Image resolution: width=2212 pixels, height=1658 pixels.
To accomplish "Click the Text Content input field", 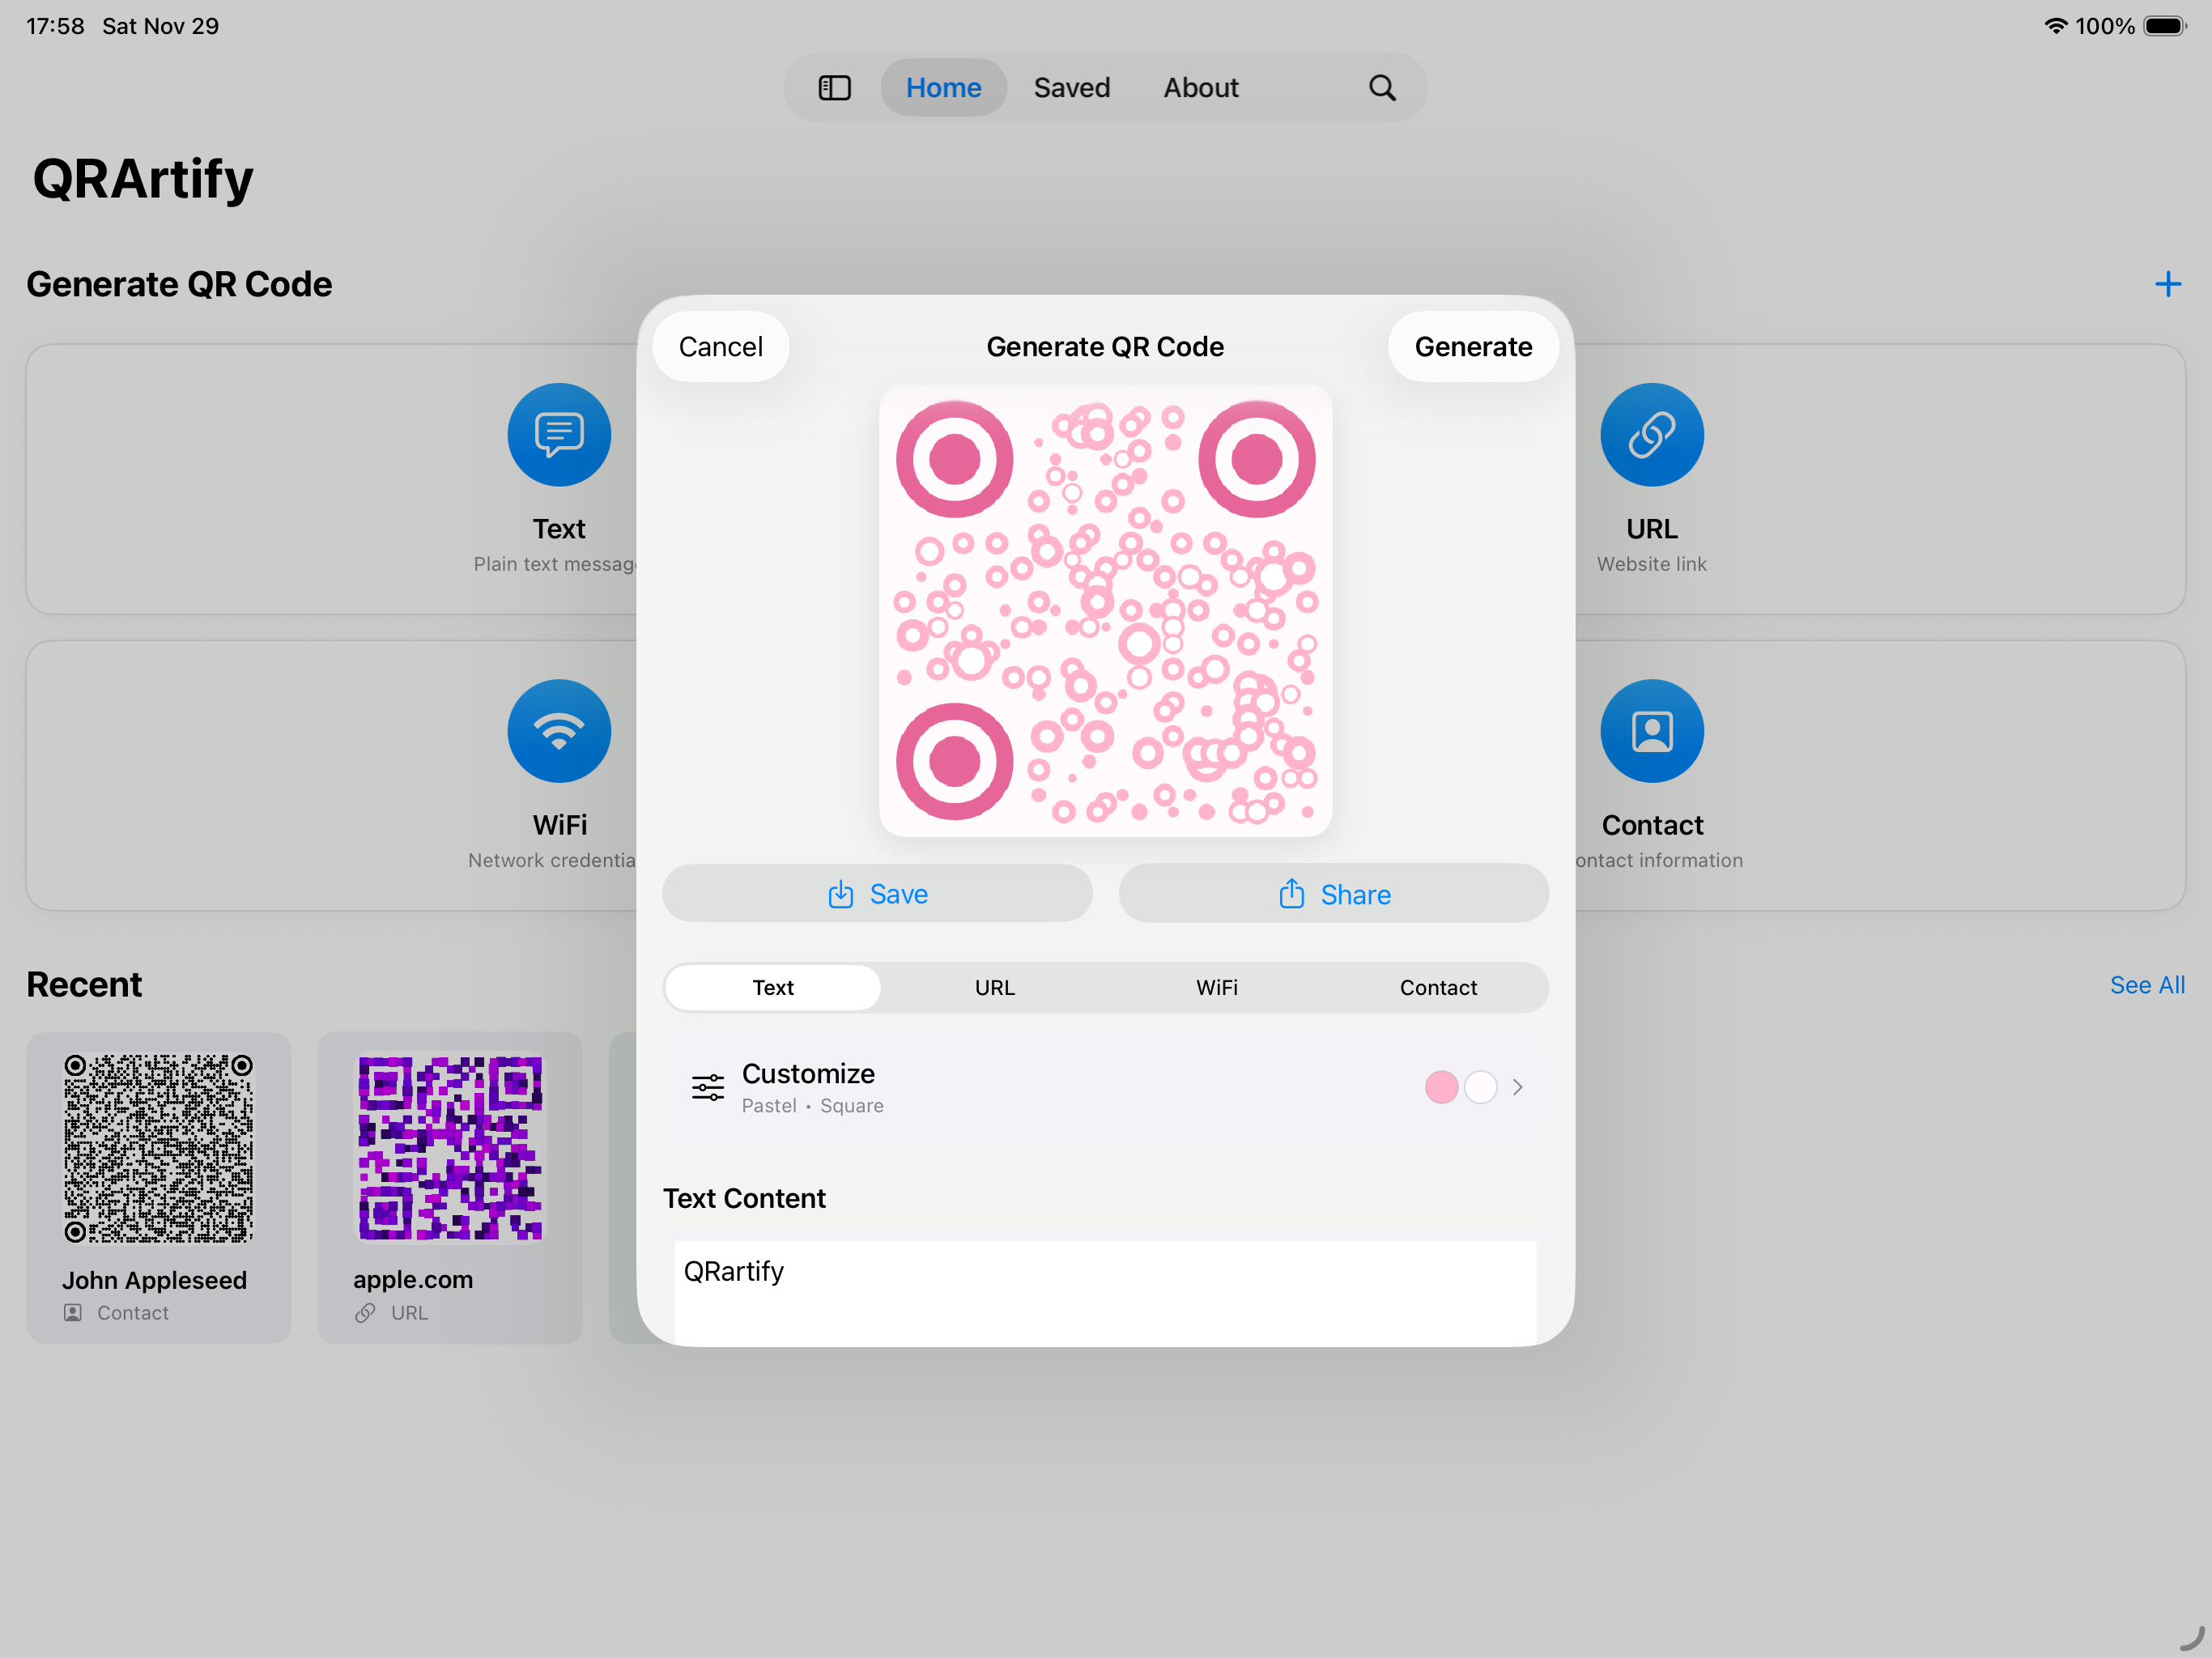I will 1105,1292.
